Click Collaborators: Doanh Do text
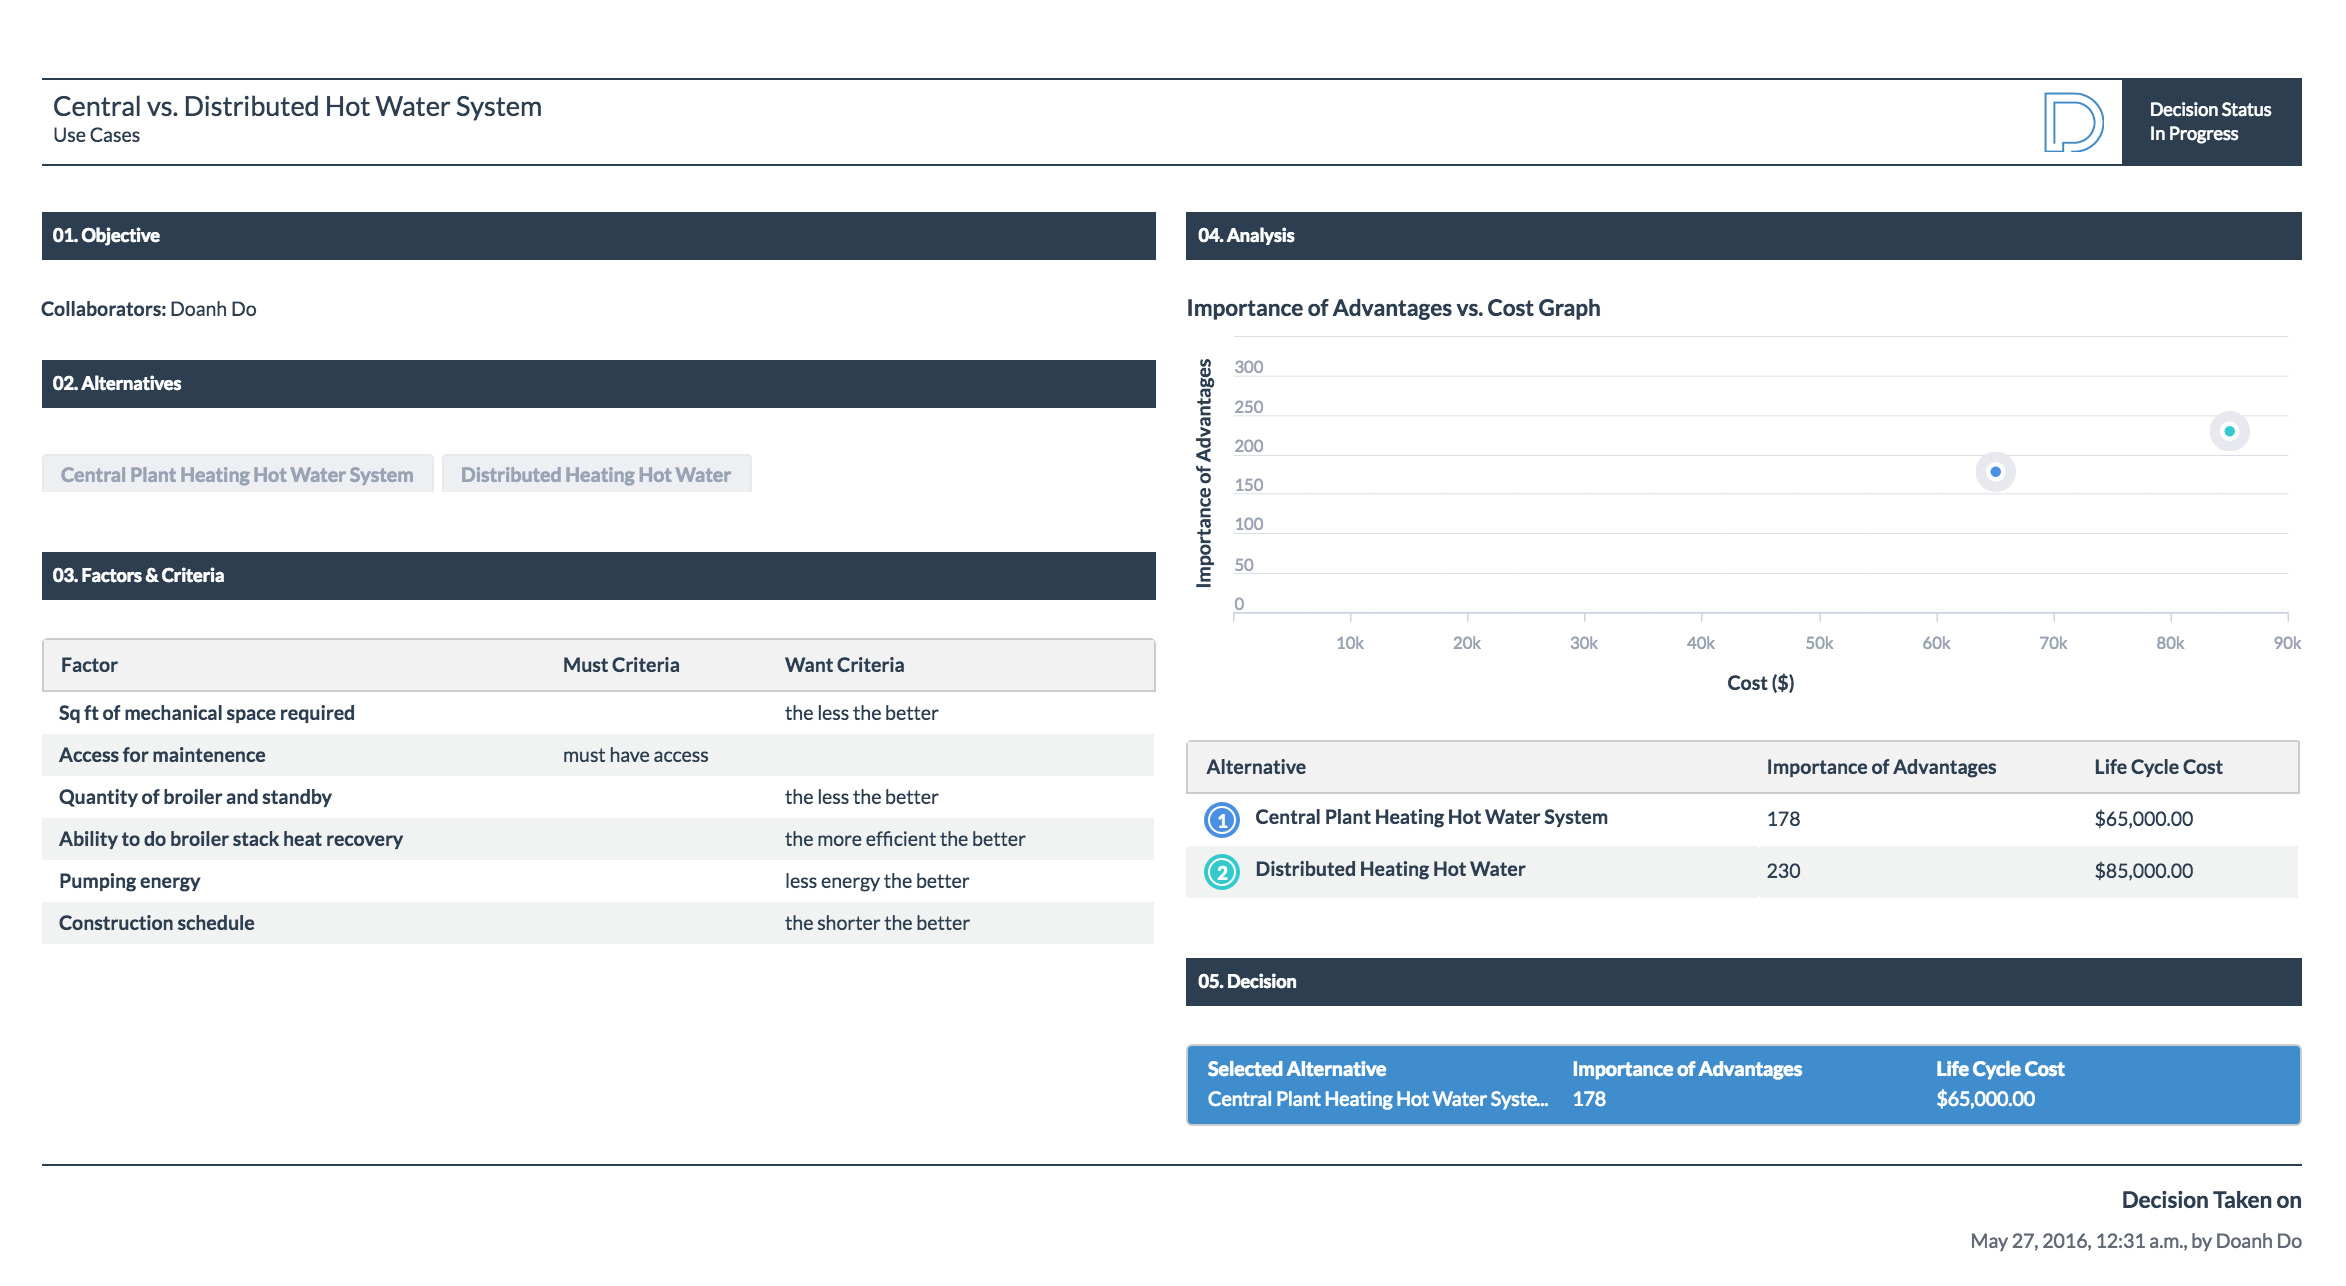This screenshot has width=2346, height=1286. pyautogui.click(x=148, y=309)
